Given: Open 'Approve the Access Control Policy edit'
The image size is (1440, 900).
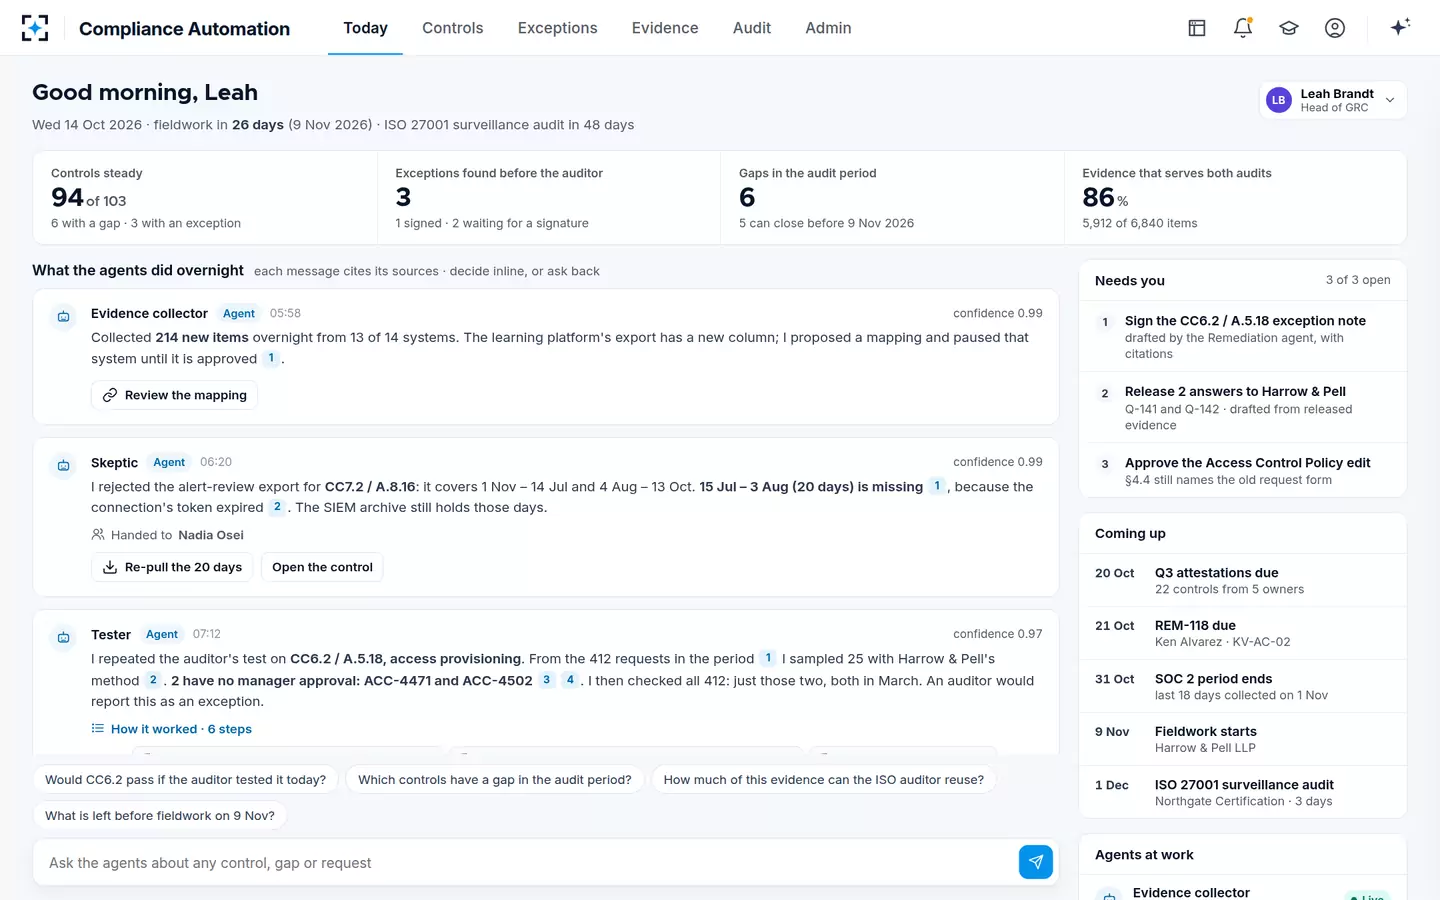Looking at the screenshot, I should coord(1243,471).
